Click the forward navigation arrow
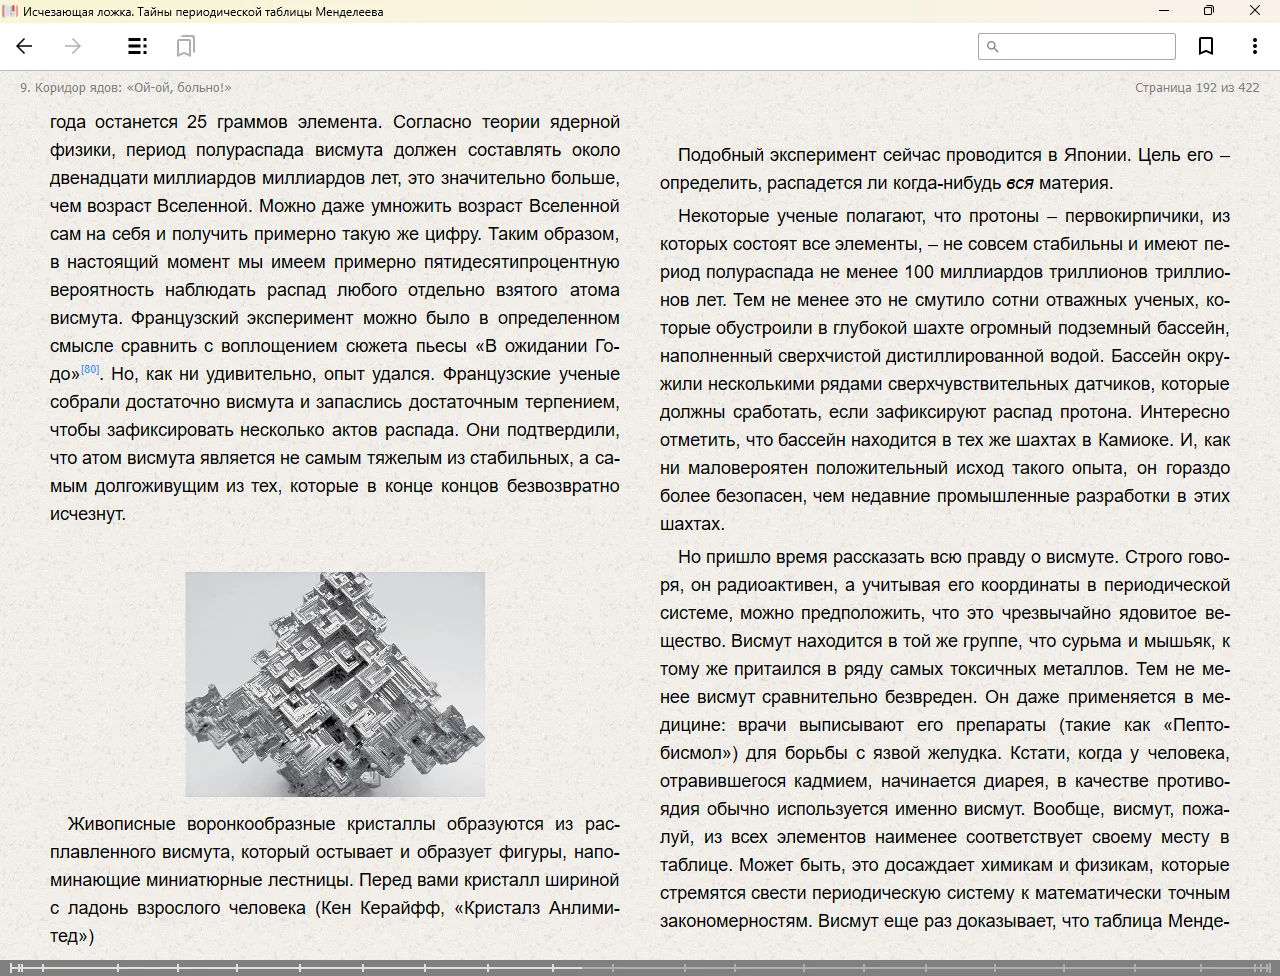Image resolution: width=1280 pixels, height=976 pixels. pos(73,46)
